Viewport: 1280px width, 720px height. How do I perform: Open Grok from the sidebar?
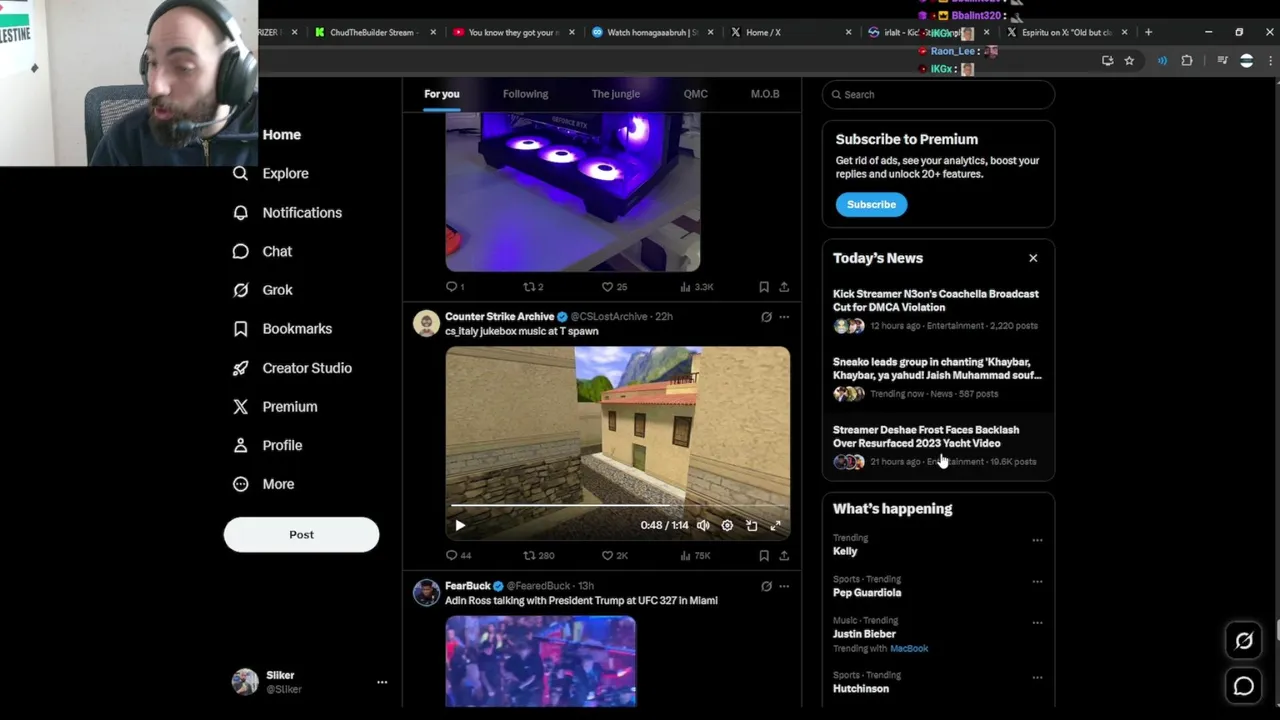(x=262, y=290)
